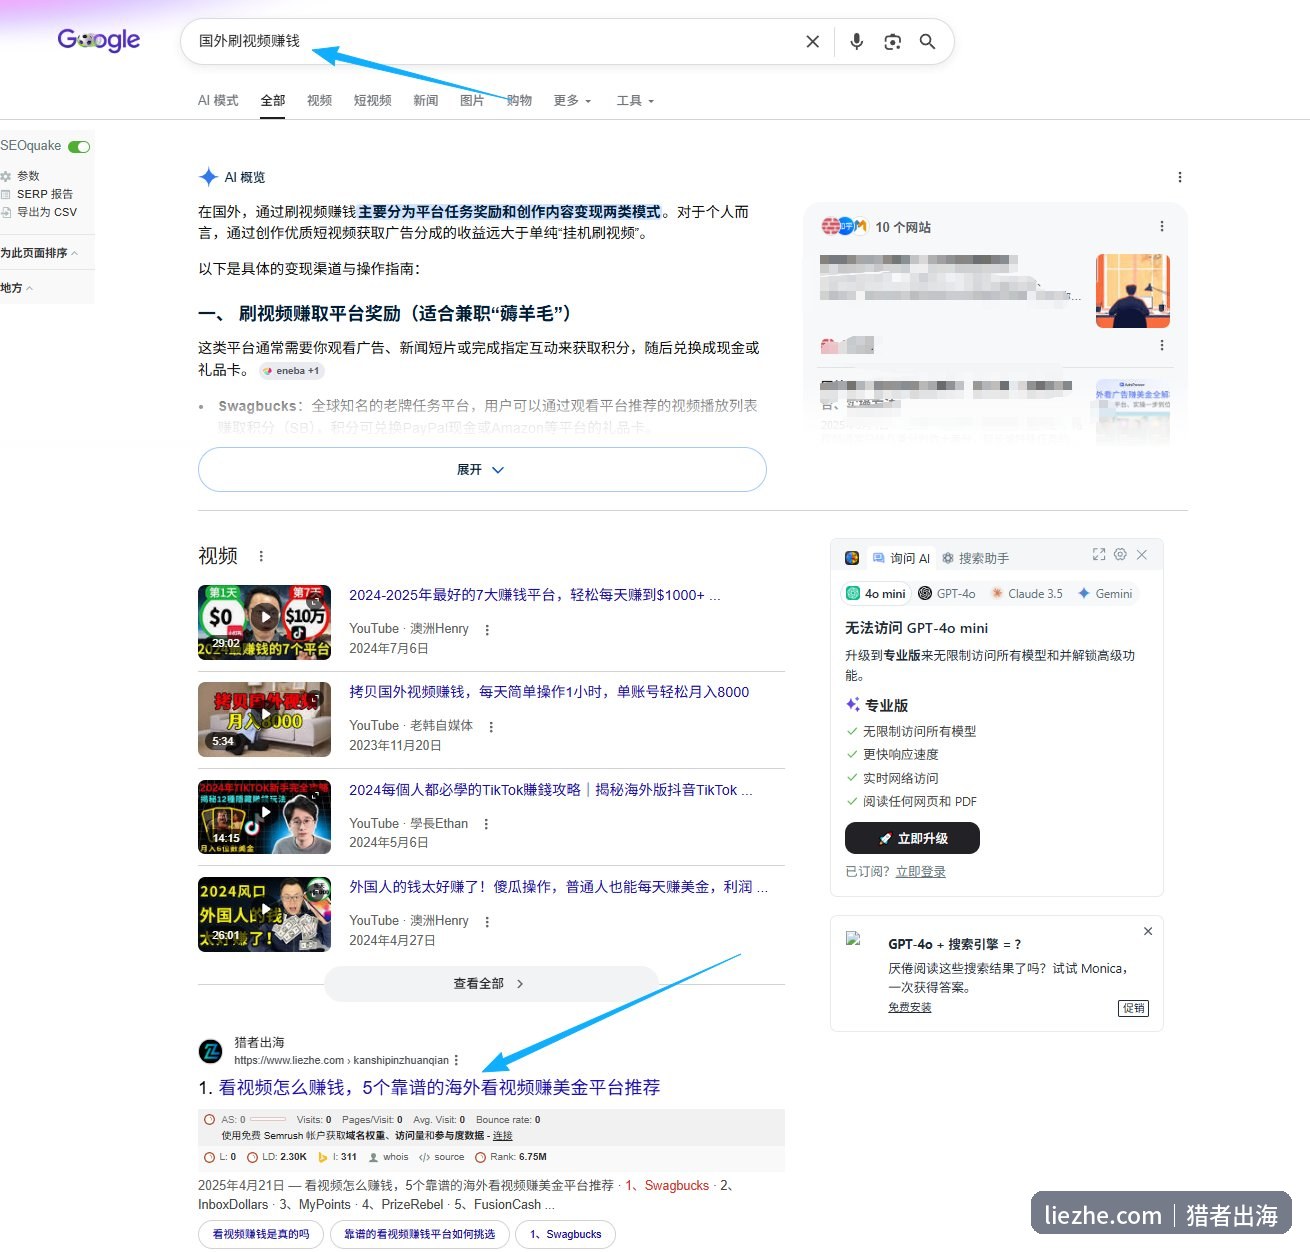Switch to the 视频 search tab

pyautogui.click(x=319, y=101)
